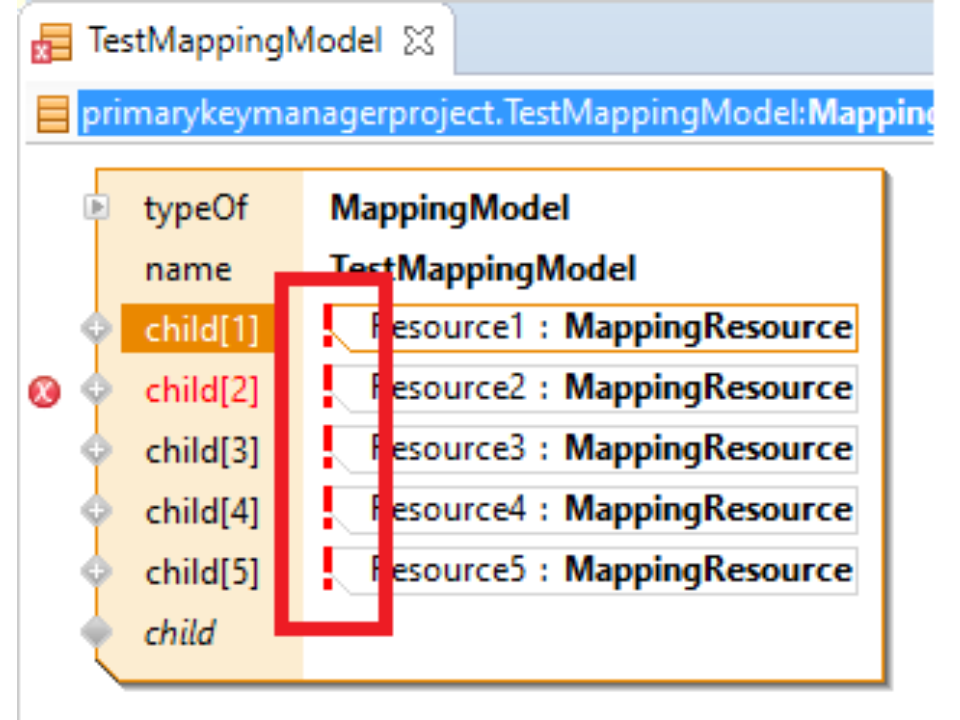Screen dimensions: 960x720
Task: Select Resource5 : MappingResource entry
Action: pos(610,570)
